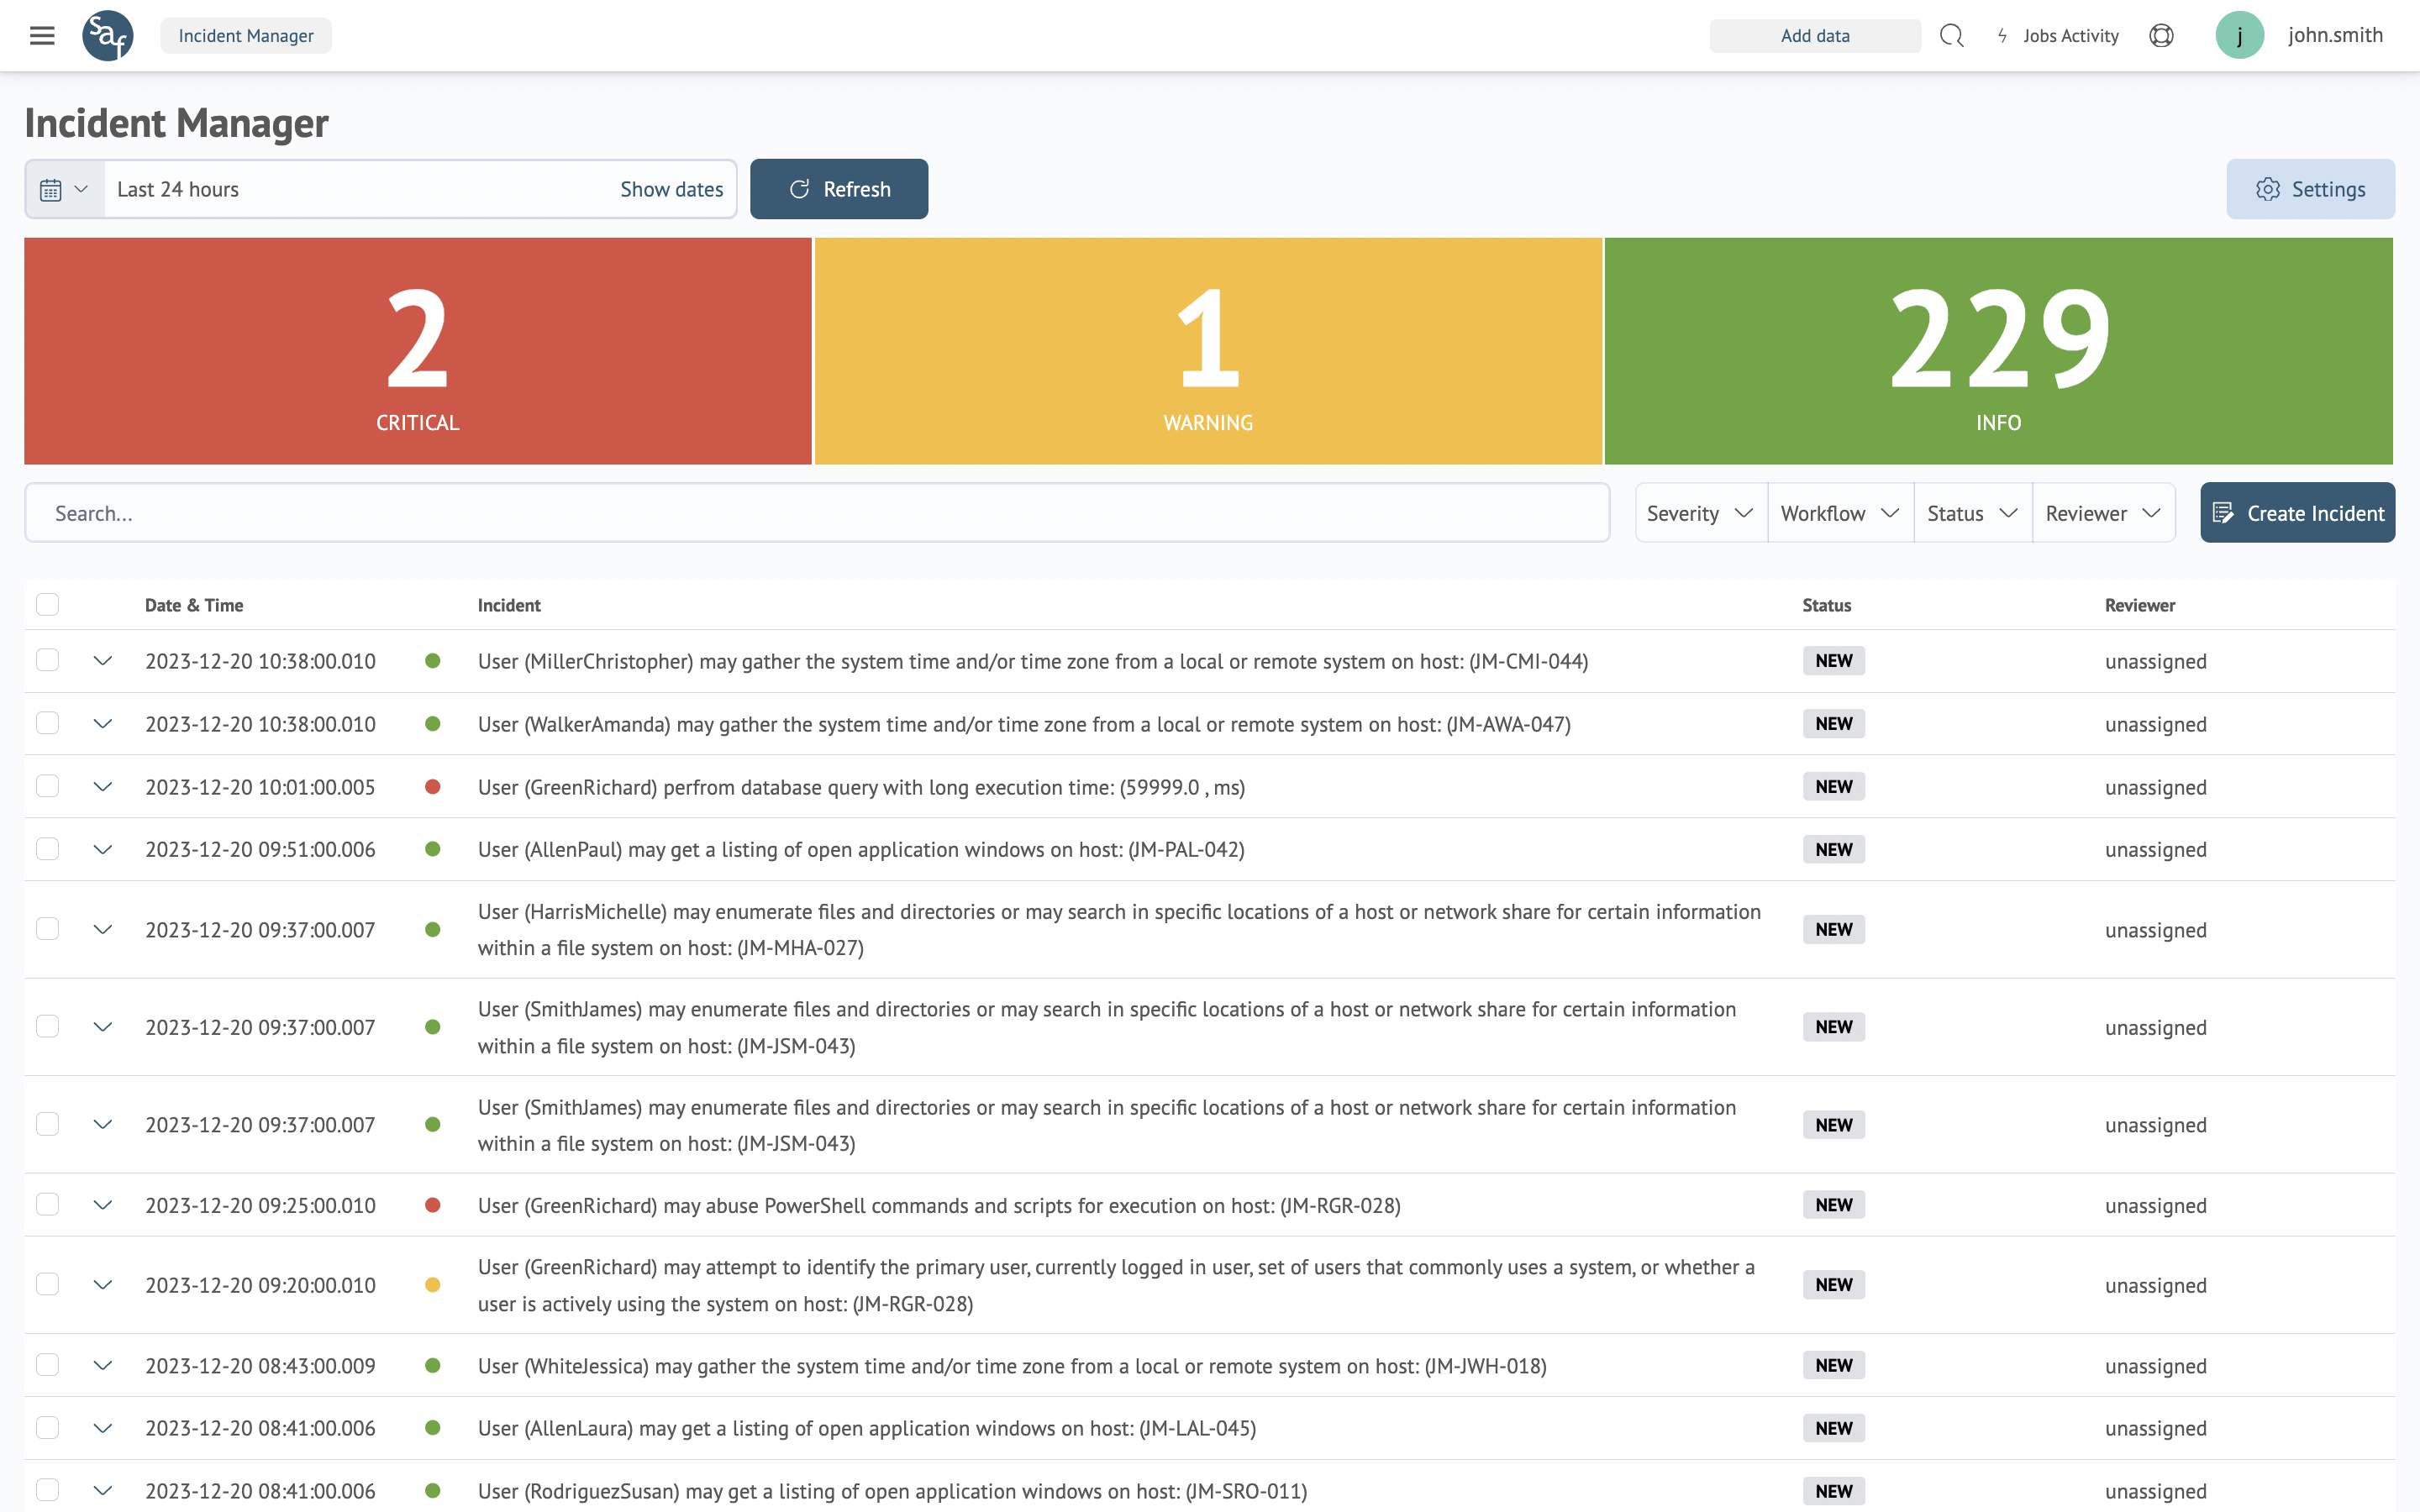The width and height of the screenshot is (2420, 1512).
Task: Click into the incident Search field
Action: (x=816, y=513)
